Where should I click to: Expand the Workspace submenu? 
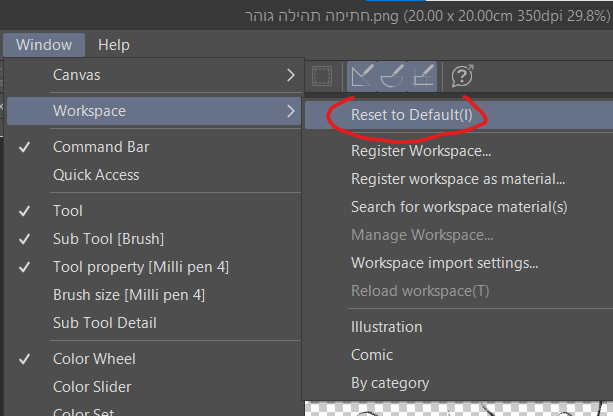pos(154,111)
